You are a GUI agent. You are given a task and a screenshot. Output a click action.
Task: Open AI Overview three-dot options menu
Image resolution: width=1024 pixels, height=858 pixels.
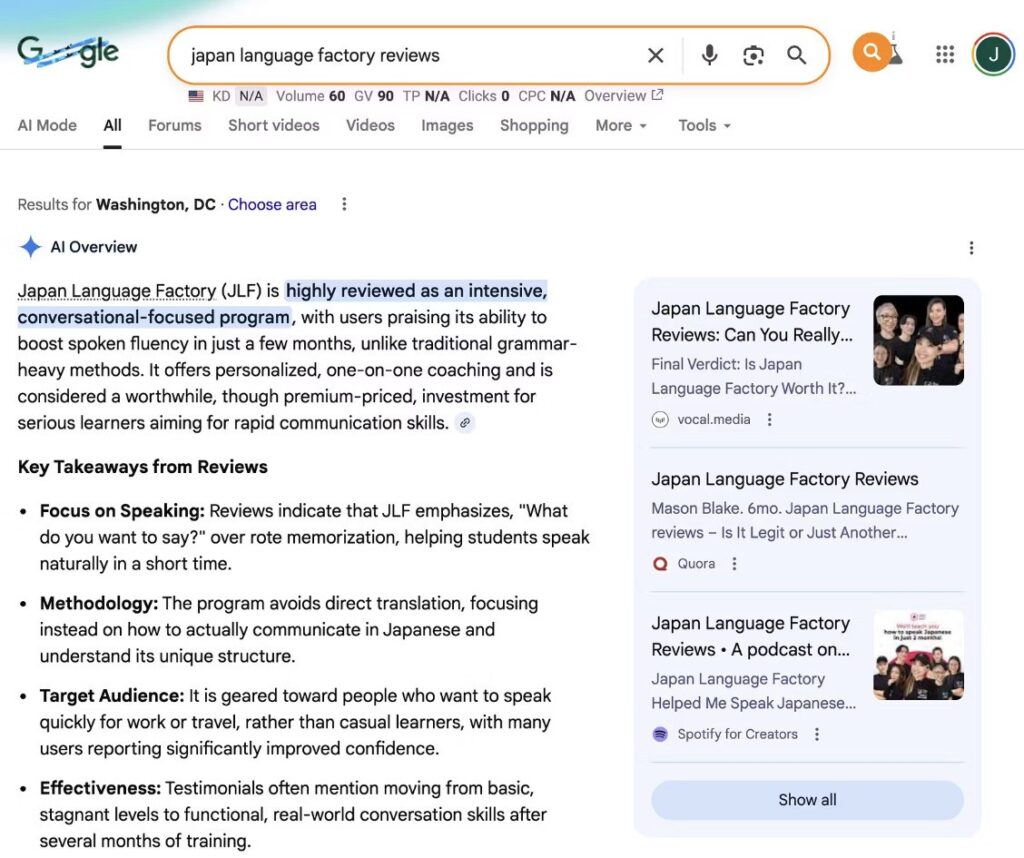[971, 247]
